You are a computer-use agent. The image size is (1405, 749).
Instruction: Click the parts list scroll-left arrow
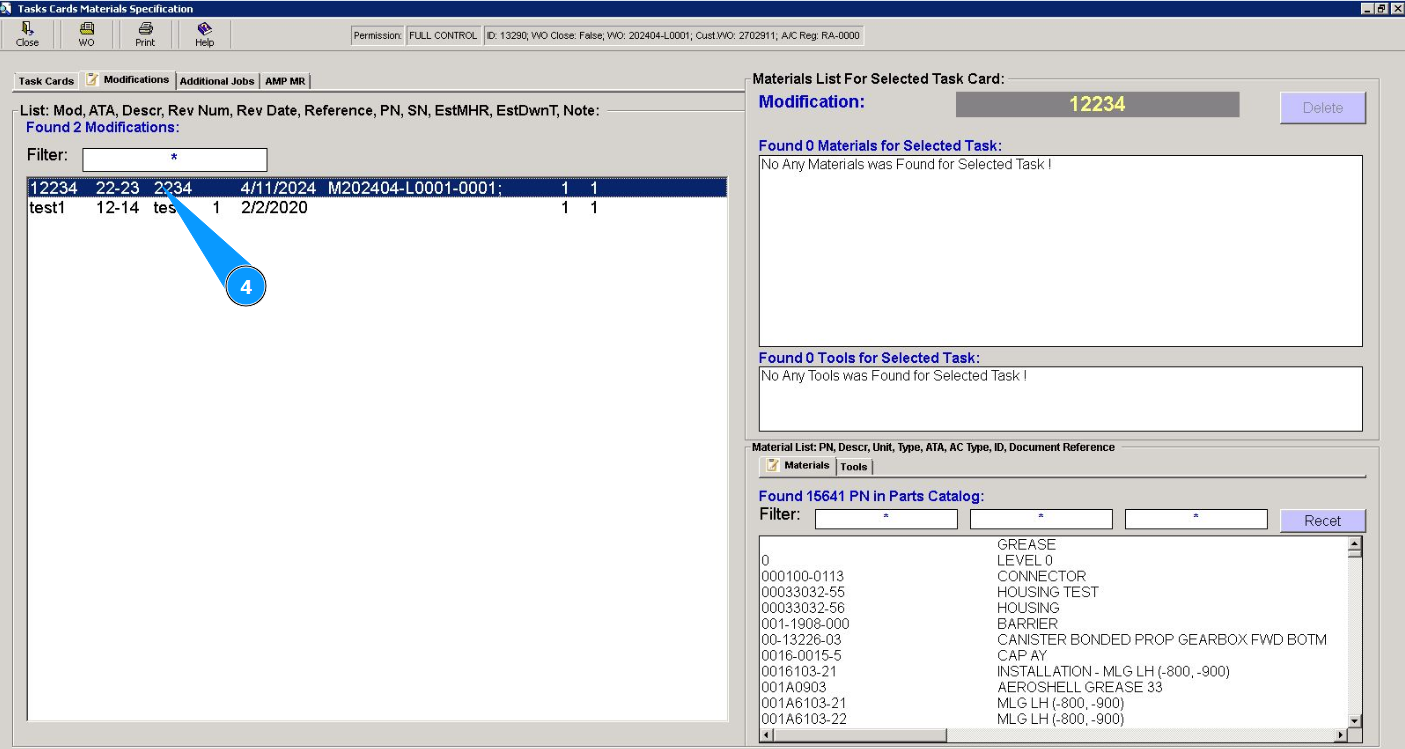point(767,735)
